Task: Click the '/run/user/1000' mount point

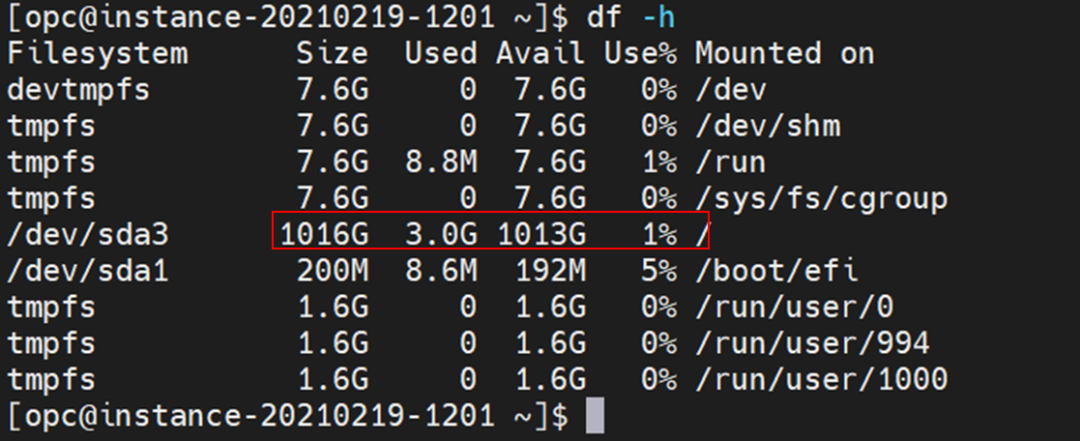Action: (x=822, y=380)
